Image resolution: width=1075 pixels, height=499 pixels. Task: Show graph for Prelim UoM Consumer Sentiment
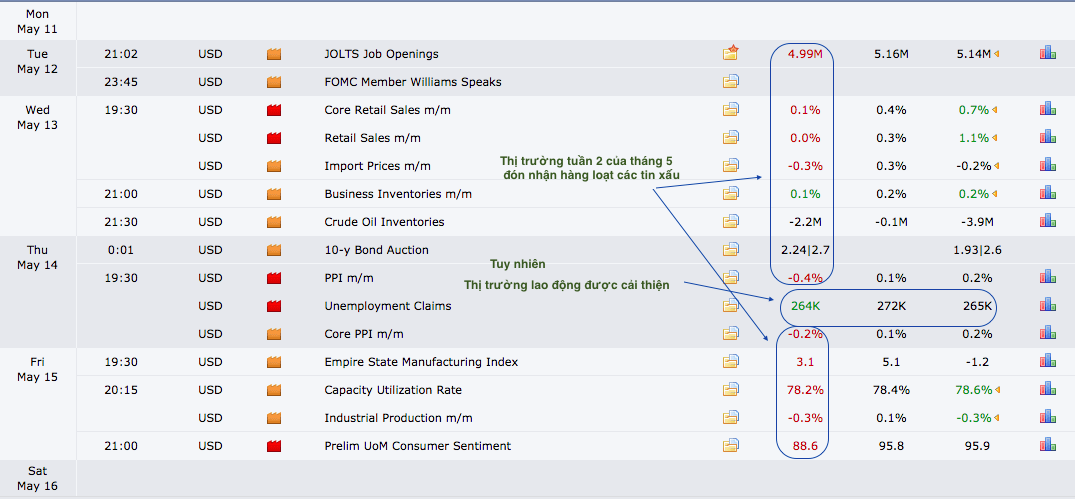[1047, 446]
